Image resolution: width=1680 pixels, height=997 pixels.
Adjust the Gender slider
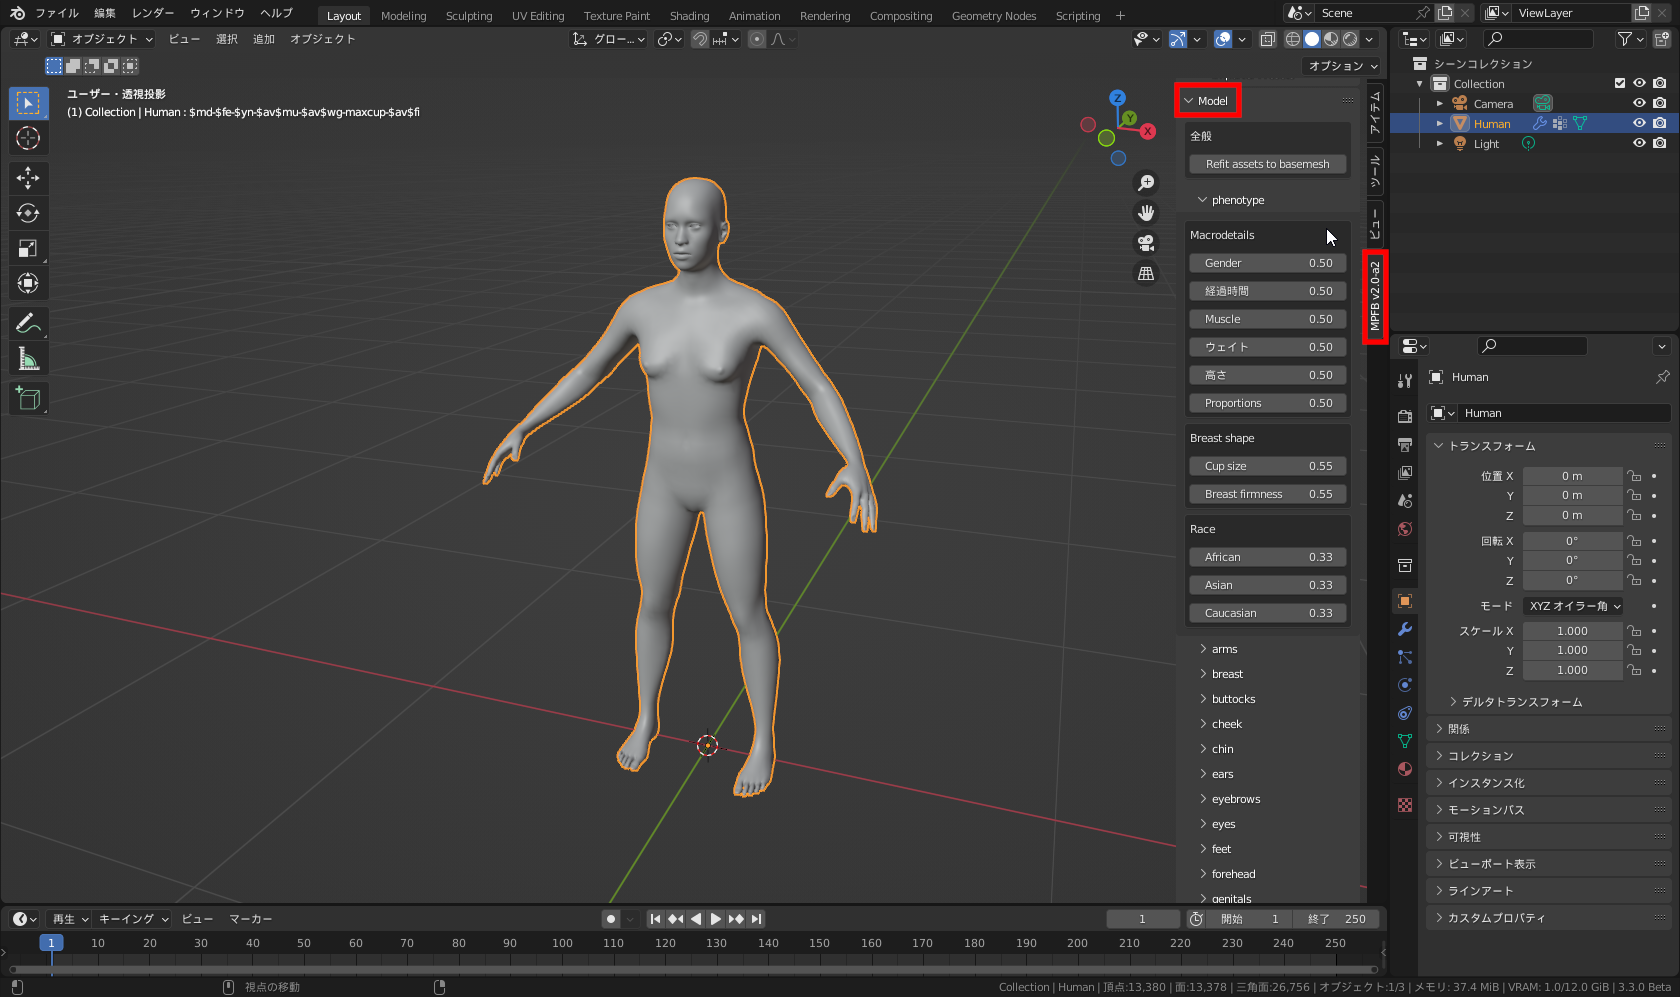point(1267,263)
